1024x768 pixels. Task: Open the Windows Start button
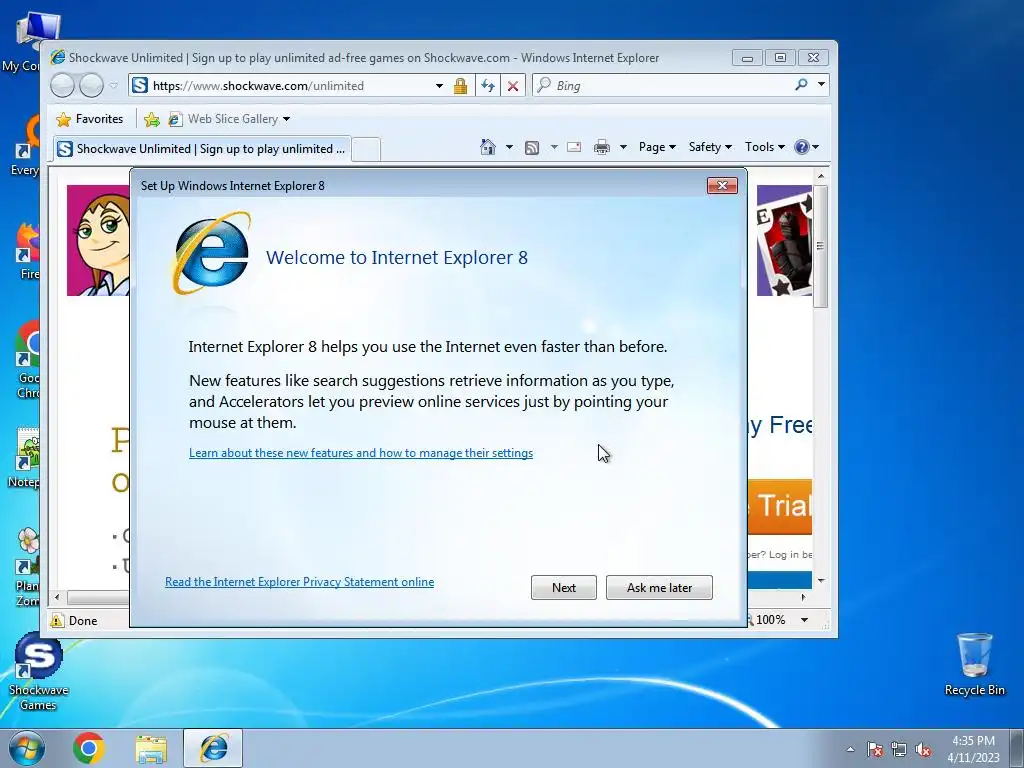pos(26,748)
